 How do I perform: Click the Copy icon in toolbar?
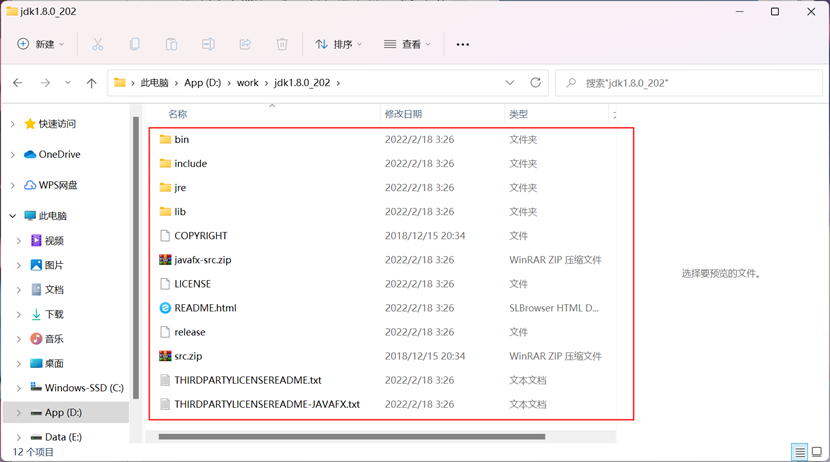134,44
